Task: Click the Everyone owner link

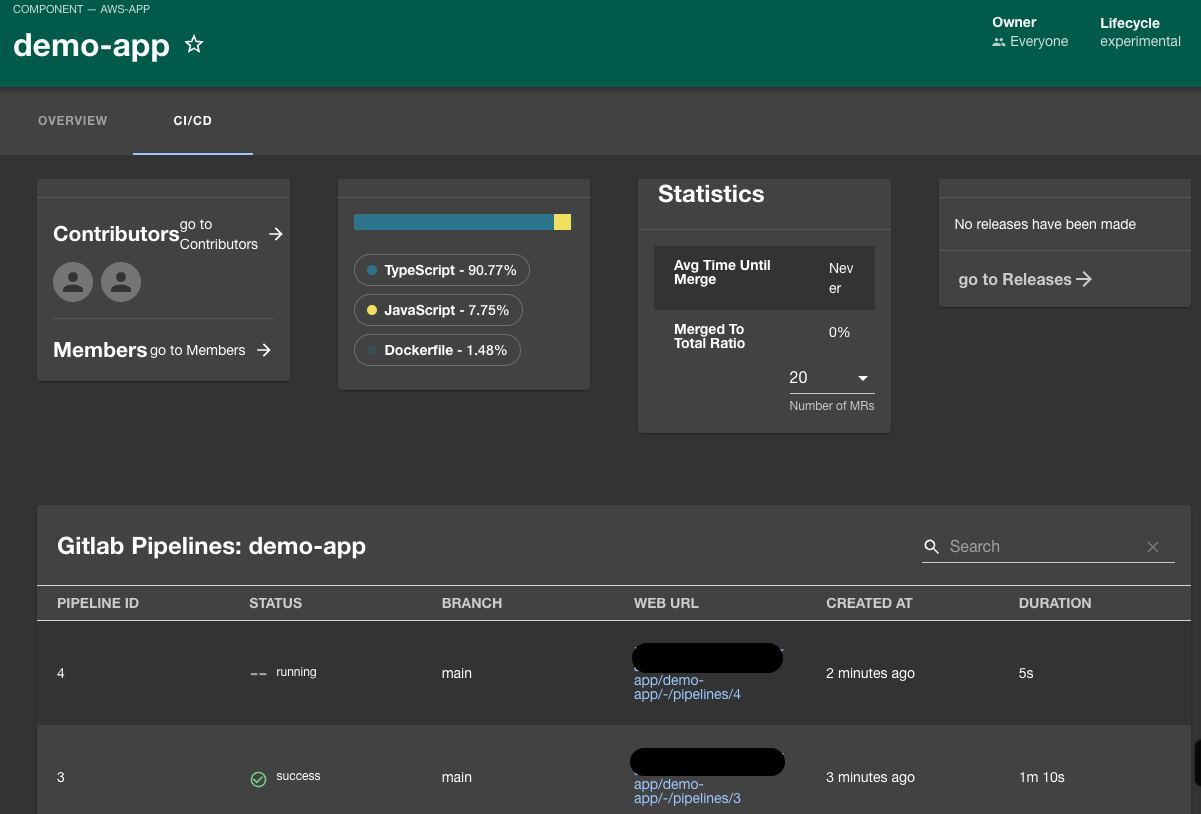Action: (1039, 42)
